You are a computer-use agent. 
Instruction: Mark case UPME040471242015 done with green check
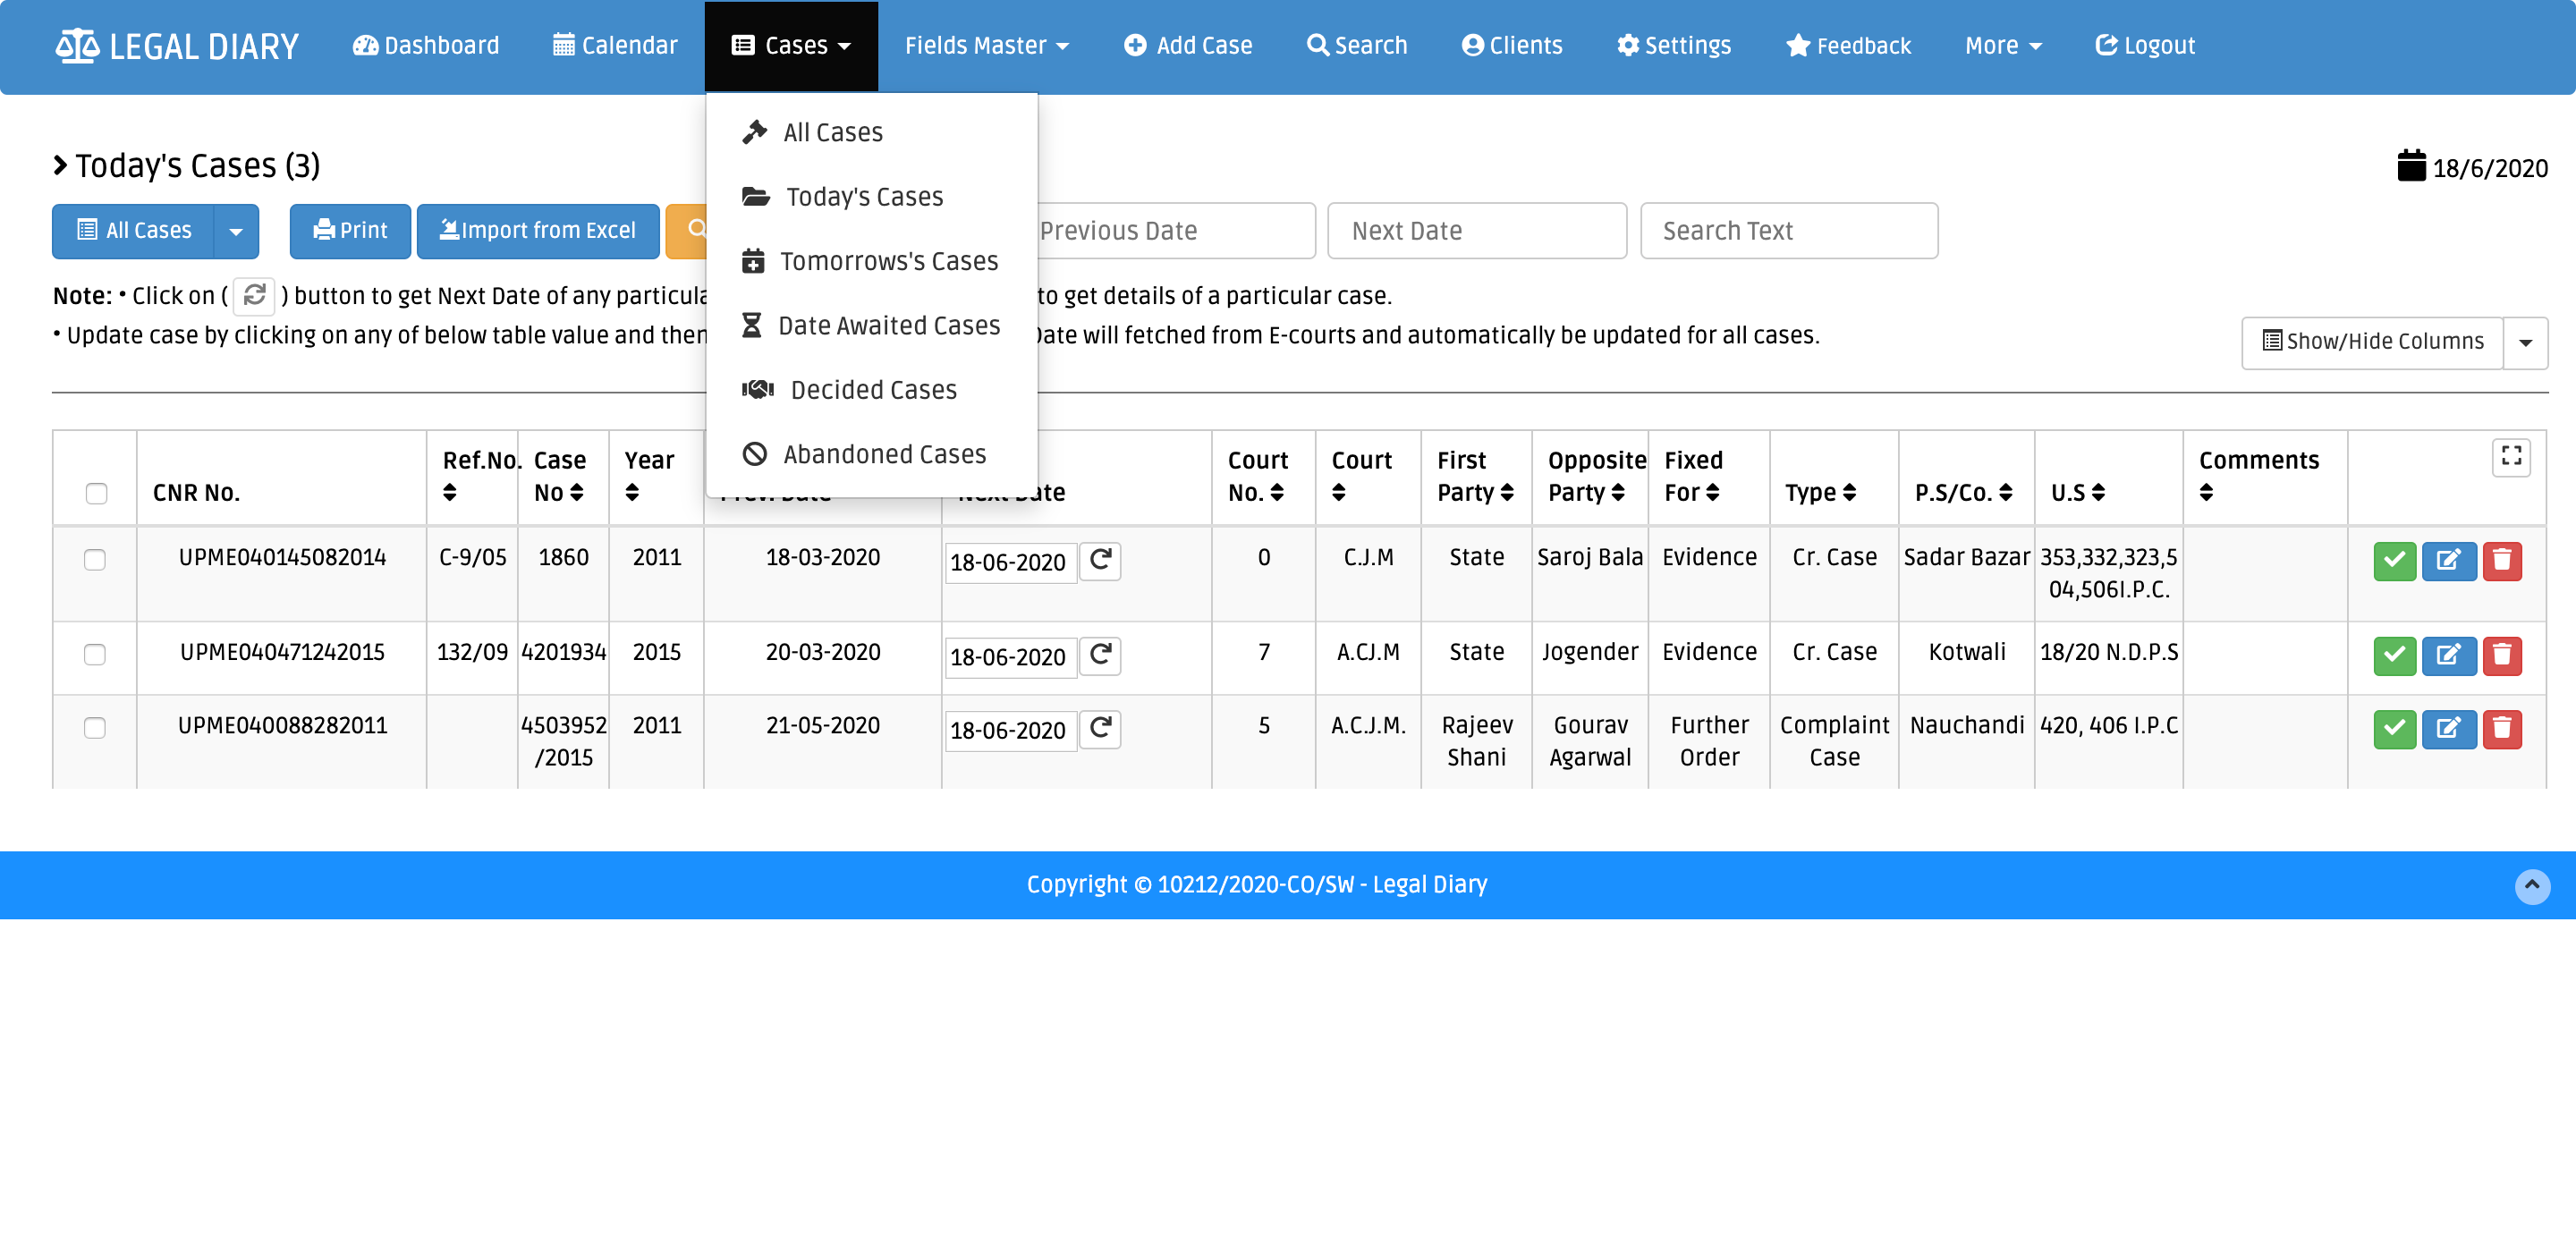pyautogui.click(x=2394, y=656)
